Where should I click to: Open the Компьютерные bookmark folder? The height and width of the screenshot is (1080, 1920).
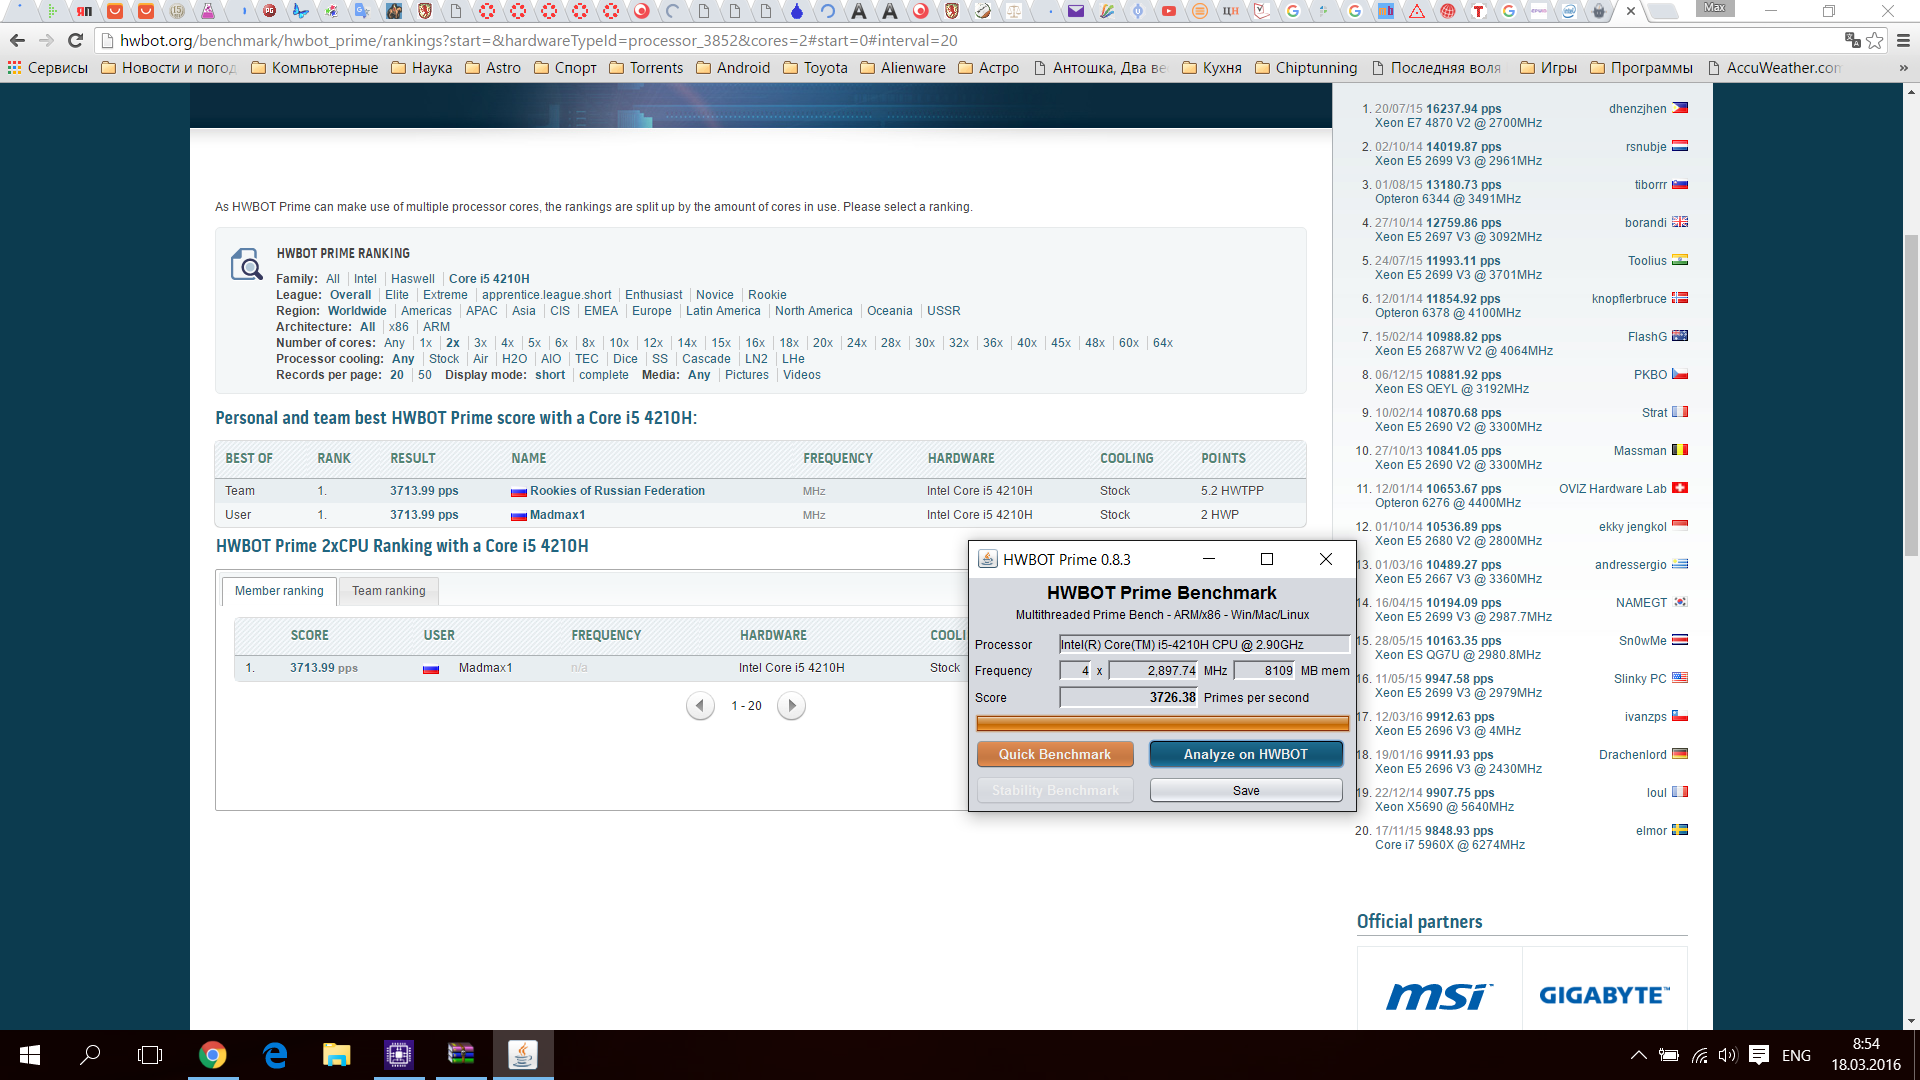314,68
